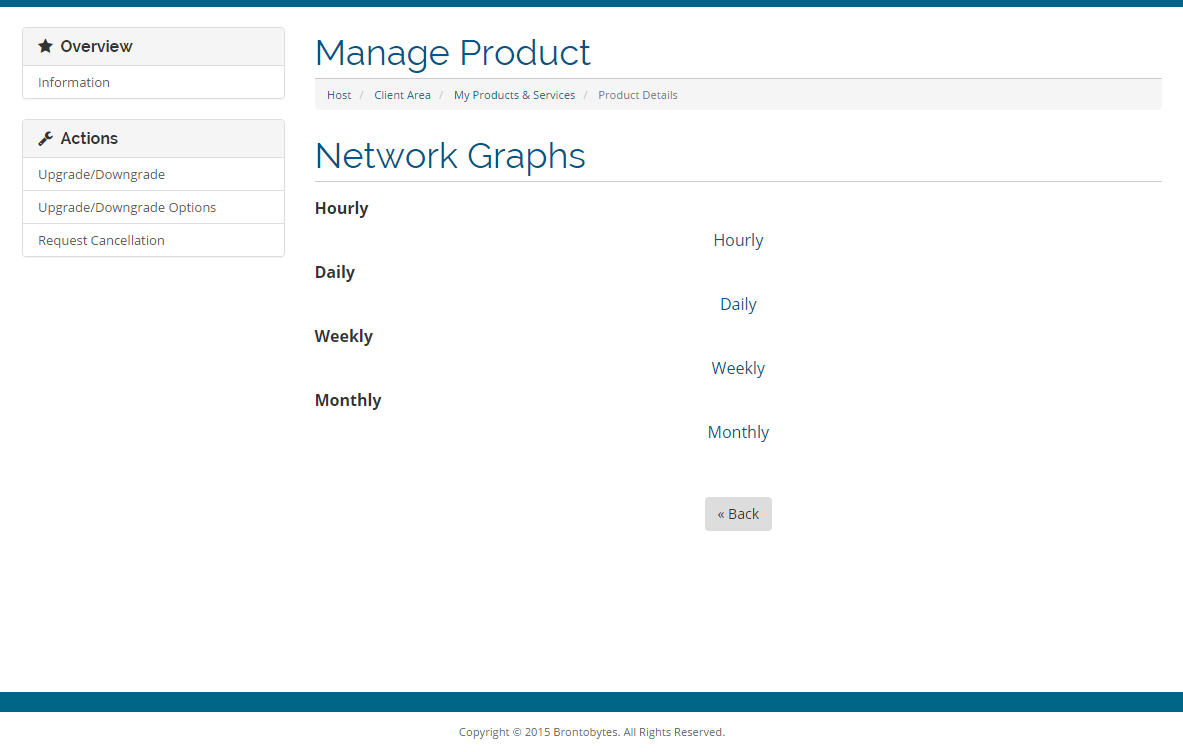Choose Request Cancellation from the Actions list
This screenshot has height=752, width=1183.
pos(101,241)
